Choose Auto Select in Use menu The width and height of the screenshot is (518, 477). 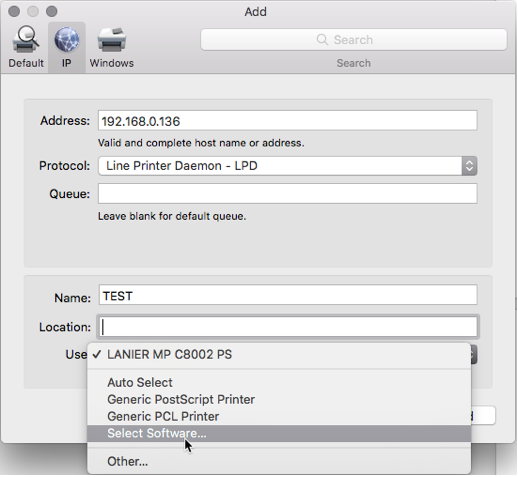[x=279, y=382]
